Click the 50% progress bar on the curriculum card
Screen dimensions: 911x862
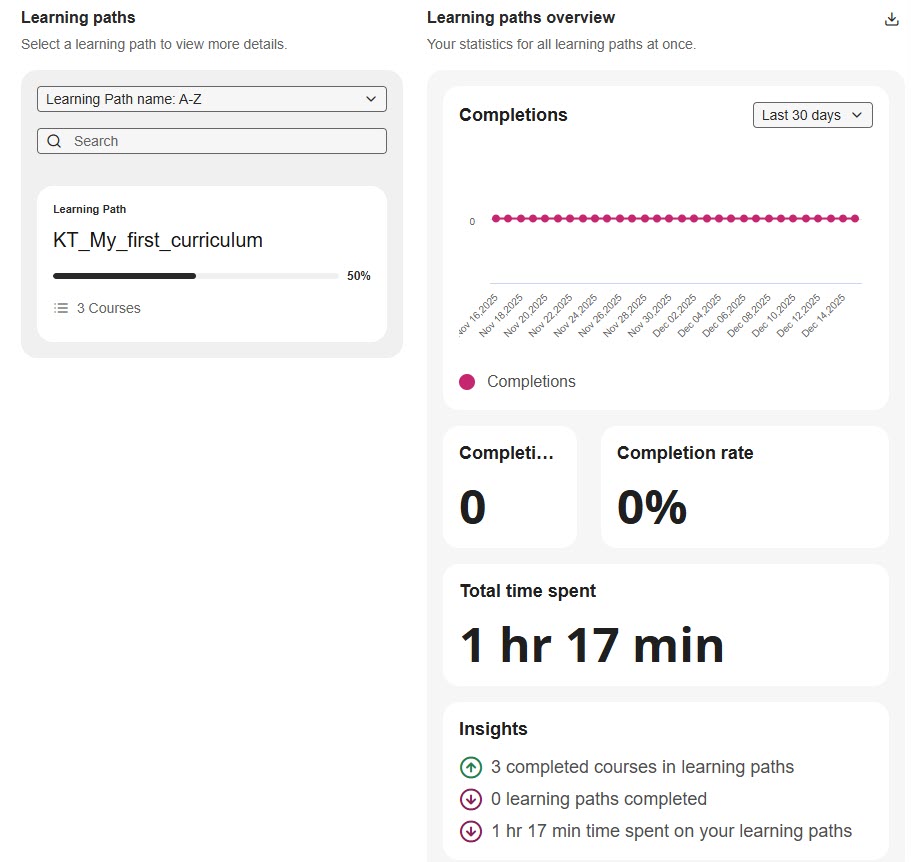point(195,276)
